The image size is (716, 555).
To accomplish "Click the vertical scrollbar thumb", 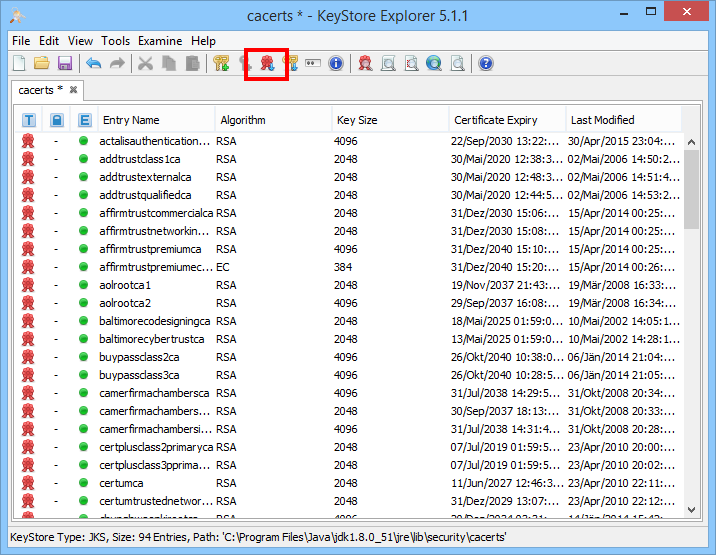I will pos(691,189).
